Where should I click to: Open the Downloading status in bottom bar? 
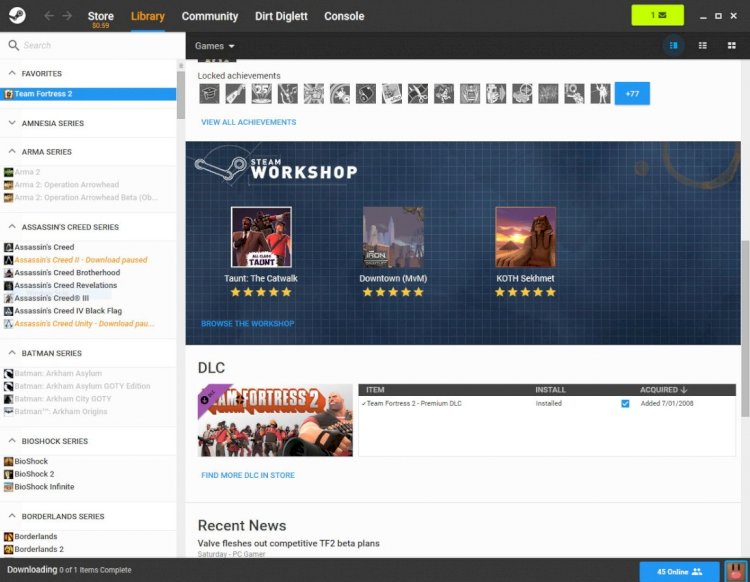pos(69,570)
